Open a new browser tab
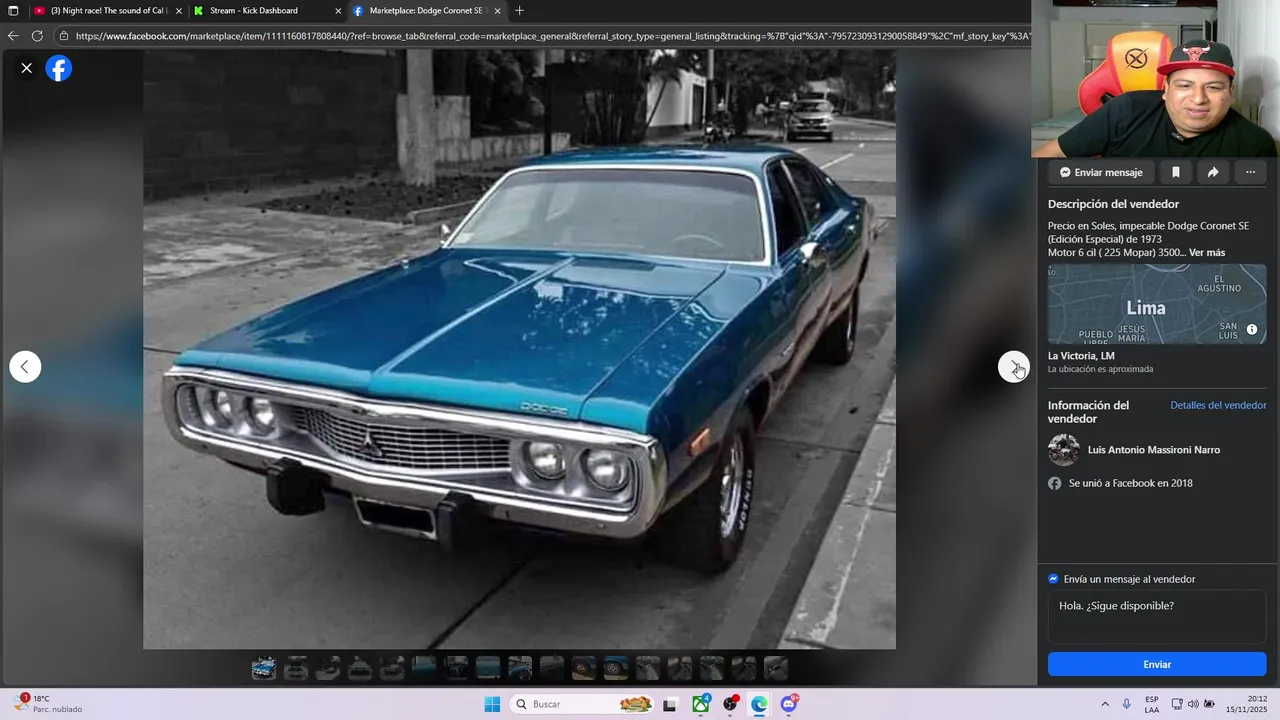 click(x=519, y=11)
